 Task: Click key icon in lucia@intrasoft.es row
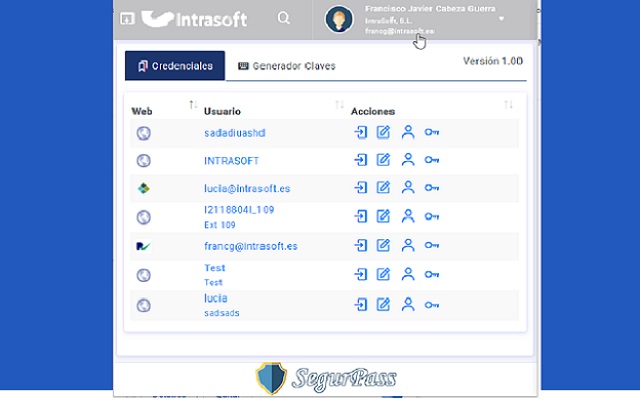[432, 188]
